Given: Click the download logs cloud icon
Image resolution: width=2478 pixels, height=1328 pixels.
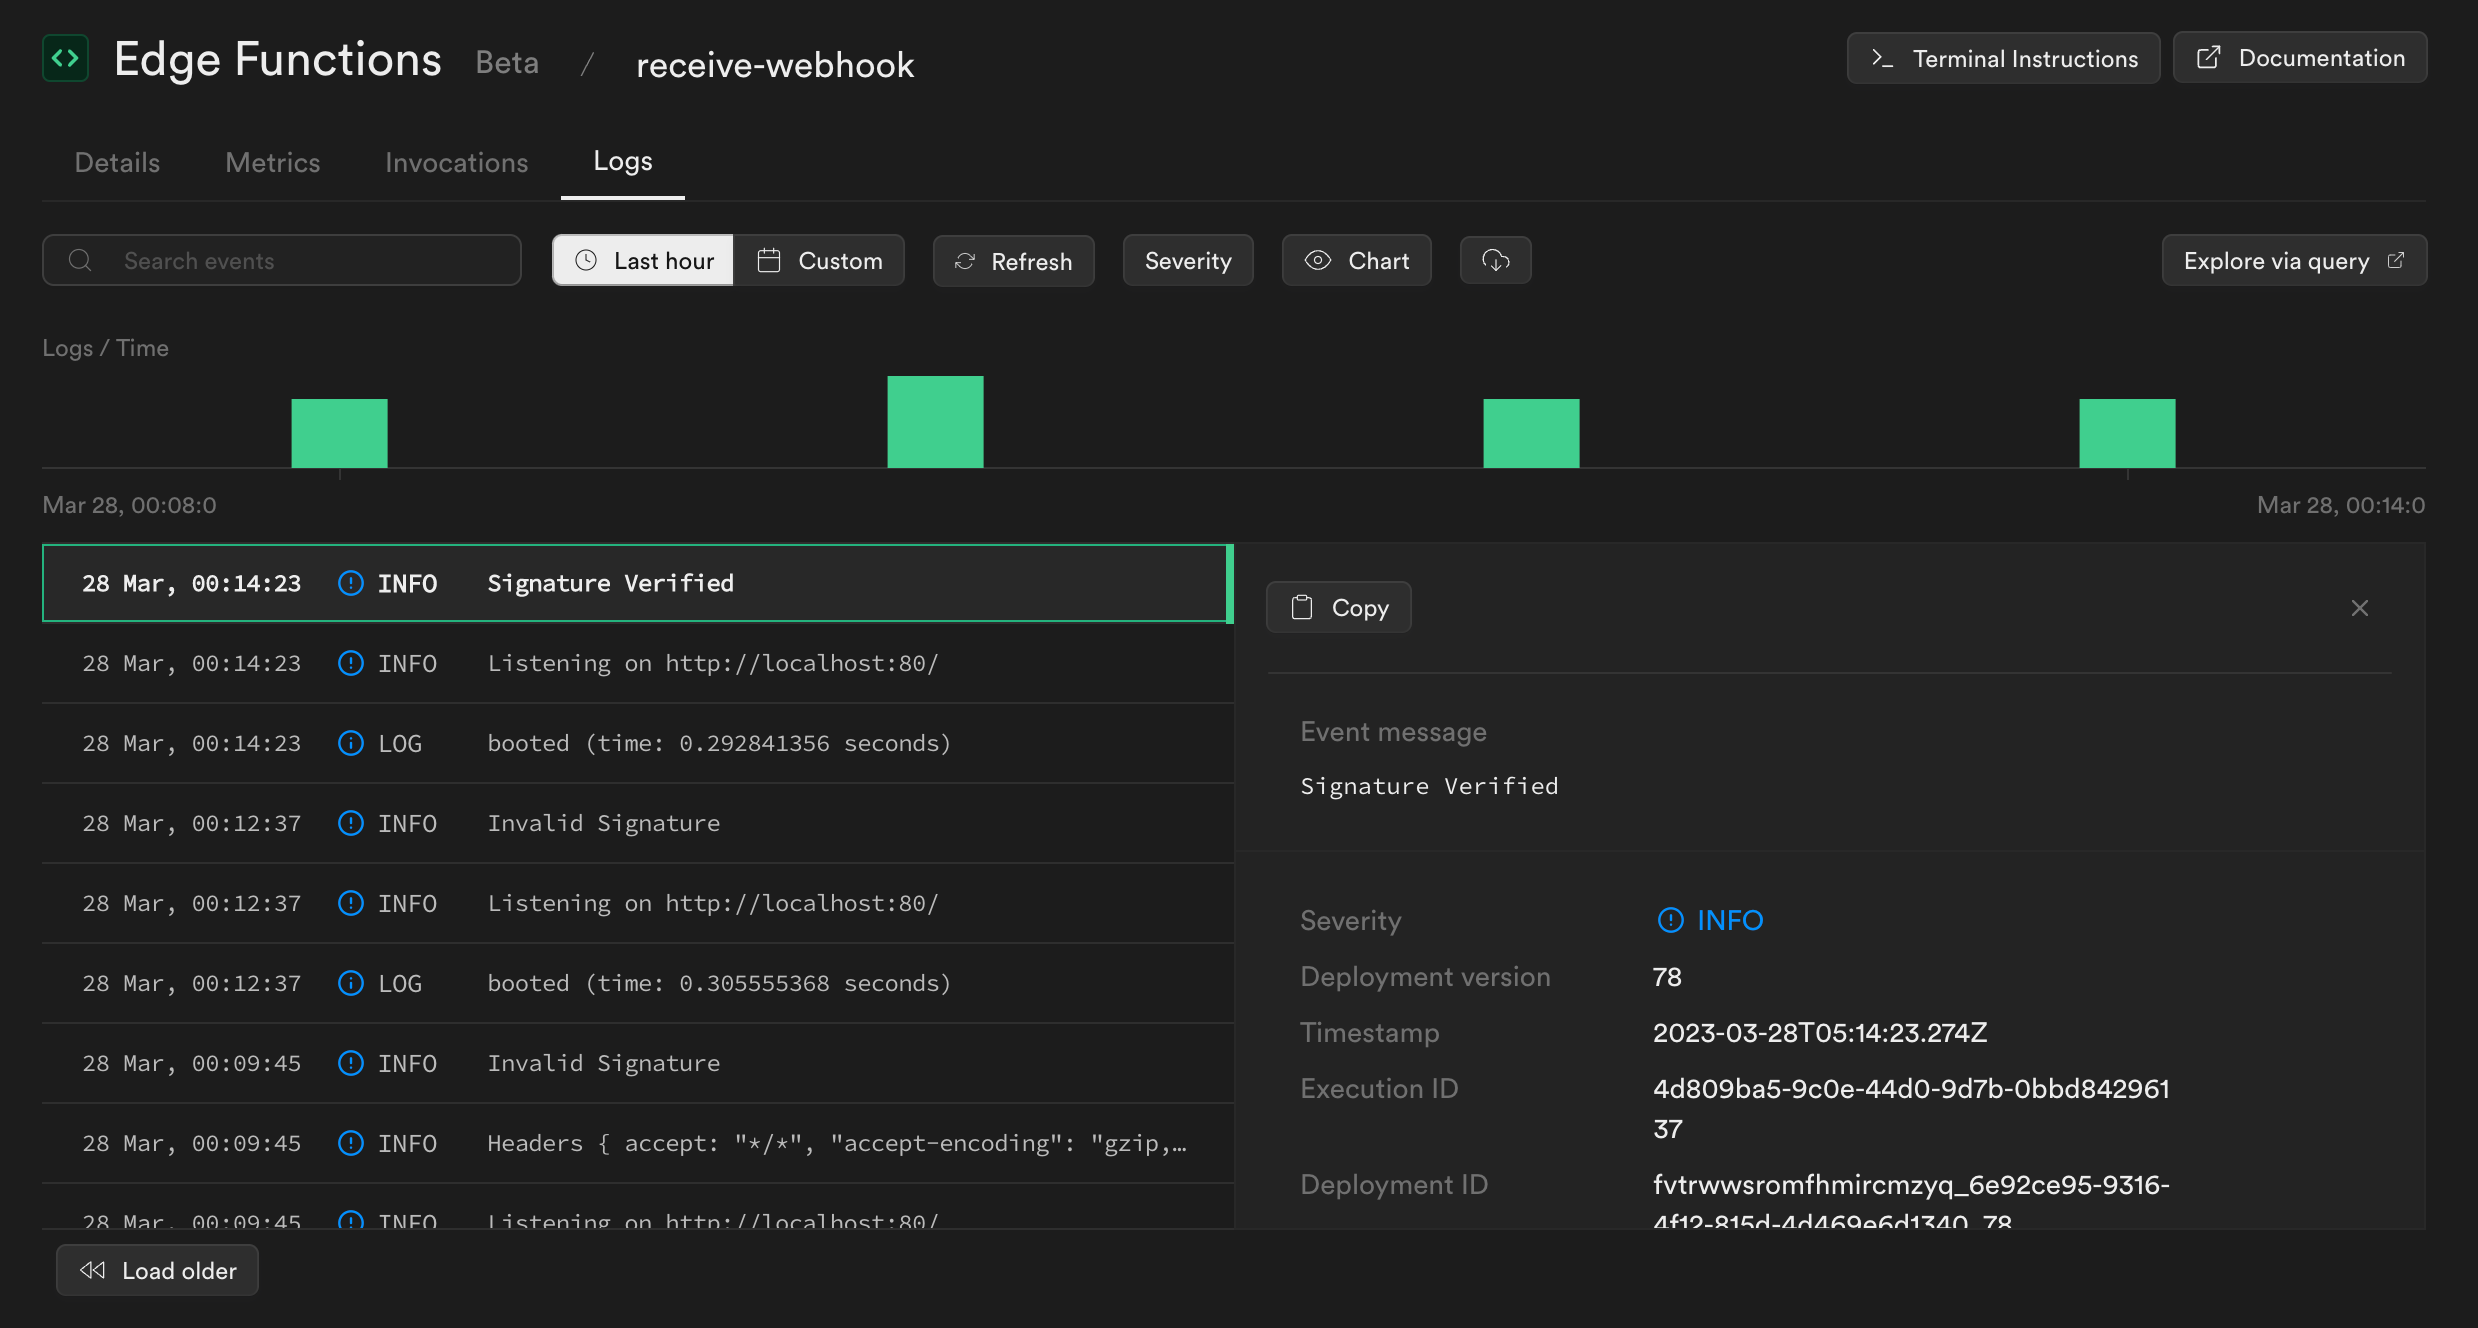Looking at the screenshot, I should (1495, 261).
